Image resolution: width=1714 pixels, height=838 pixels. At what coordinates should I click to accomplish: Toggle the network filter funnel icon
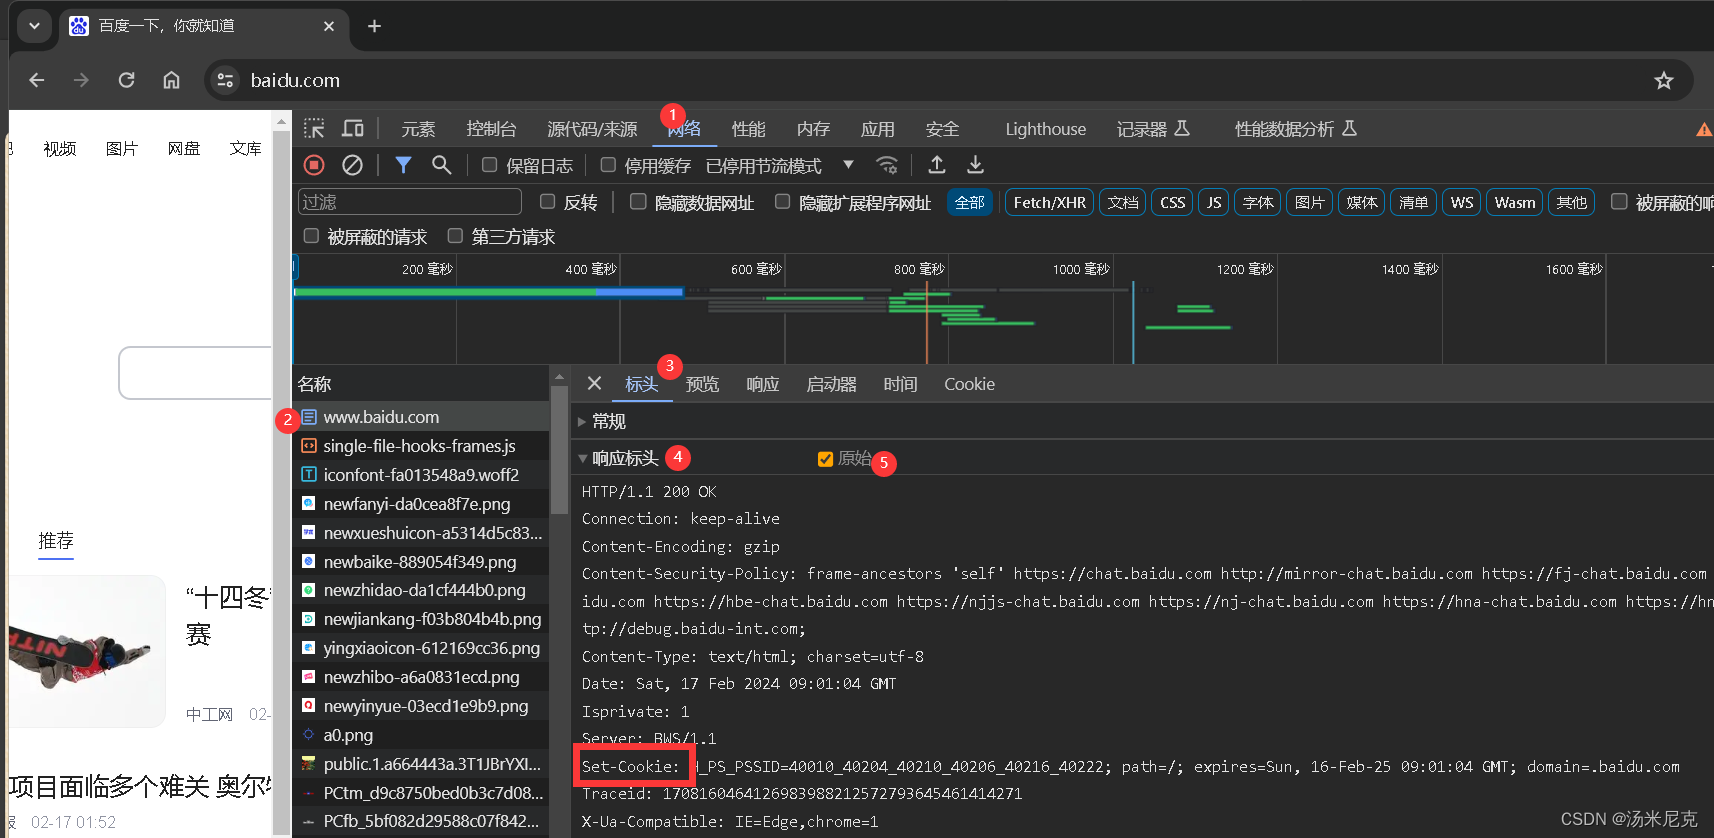pyautogui.click(x=403, y=165)
